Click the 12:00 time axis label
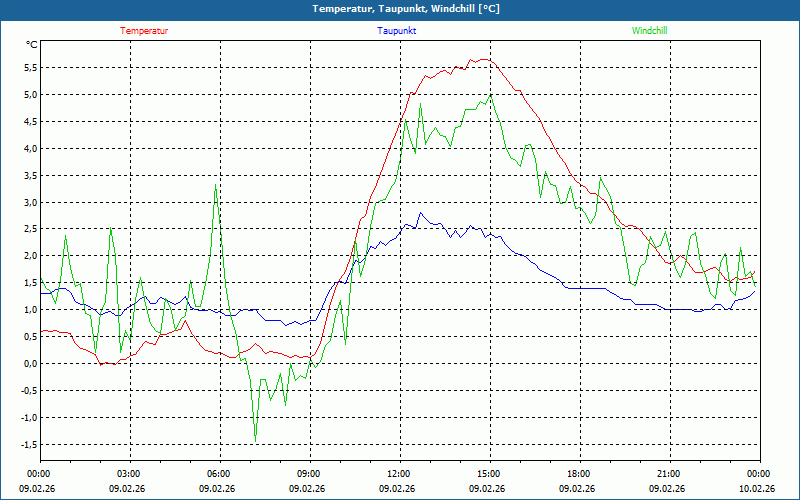Viewport: 800px width, 500px height. coord(399,474)
